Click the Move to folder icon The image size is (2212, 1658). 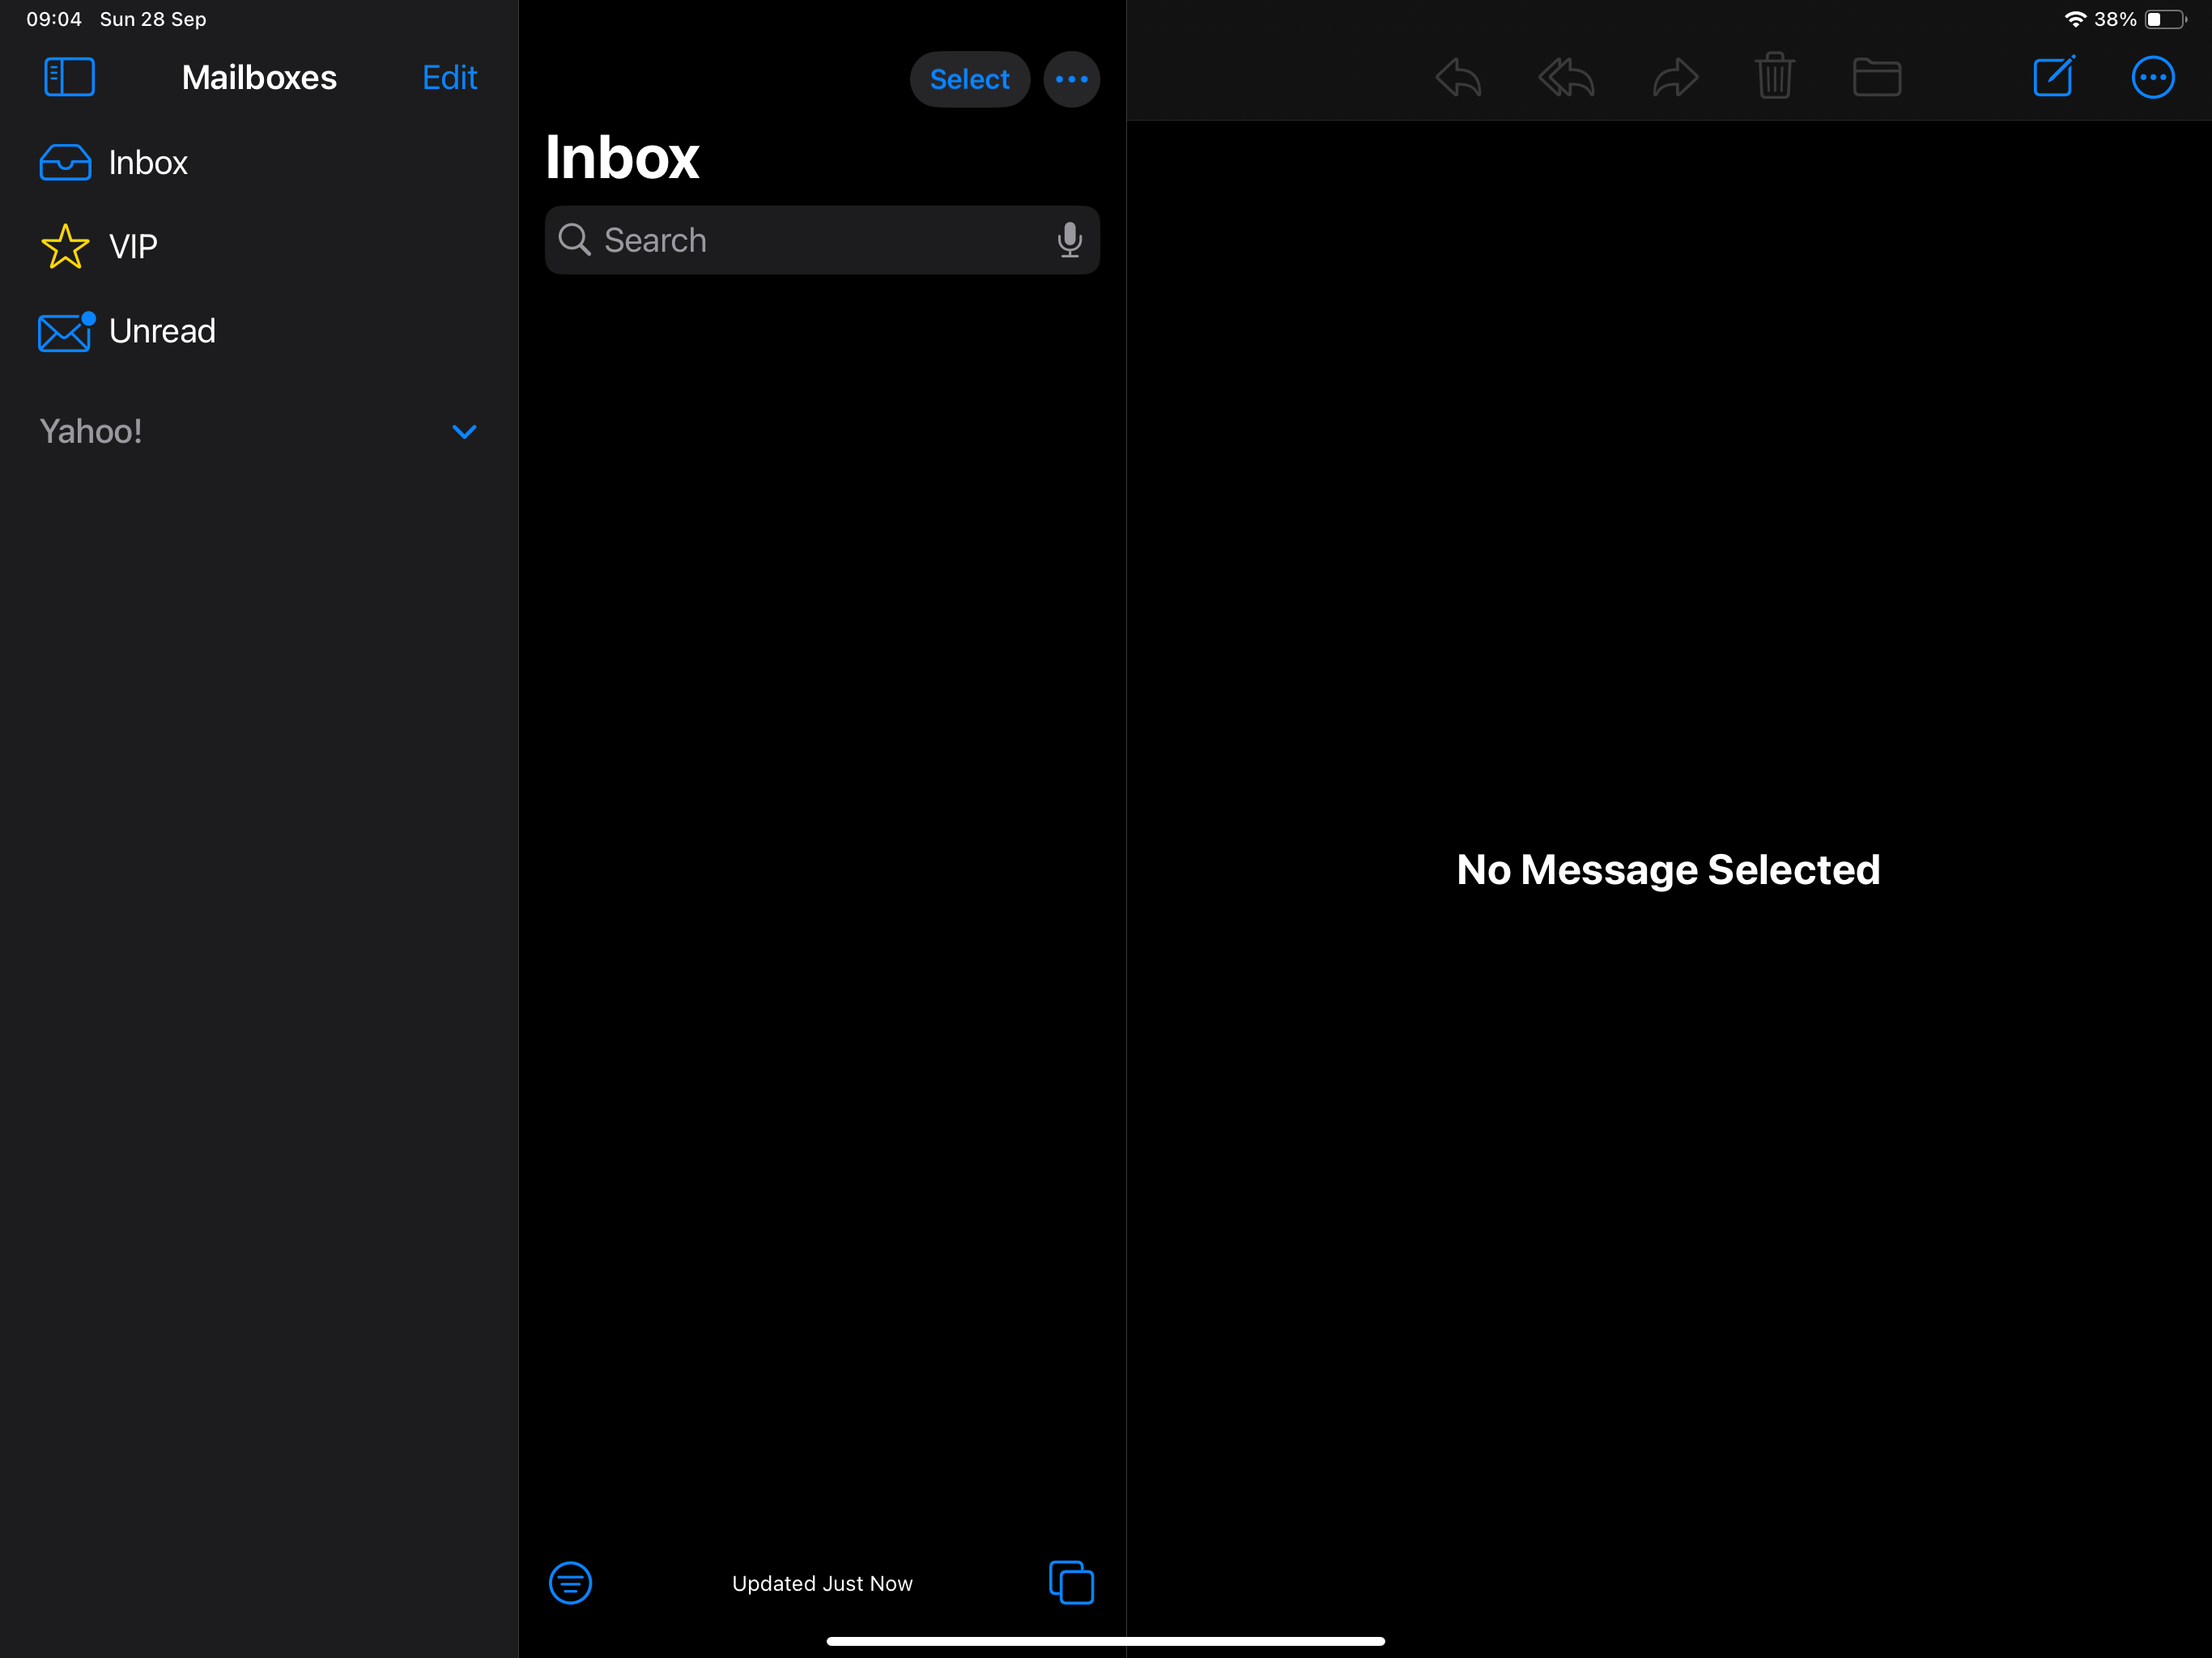coord(1876,78)
